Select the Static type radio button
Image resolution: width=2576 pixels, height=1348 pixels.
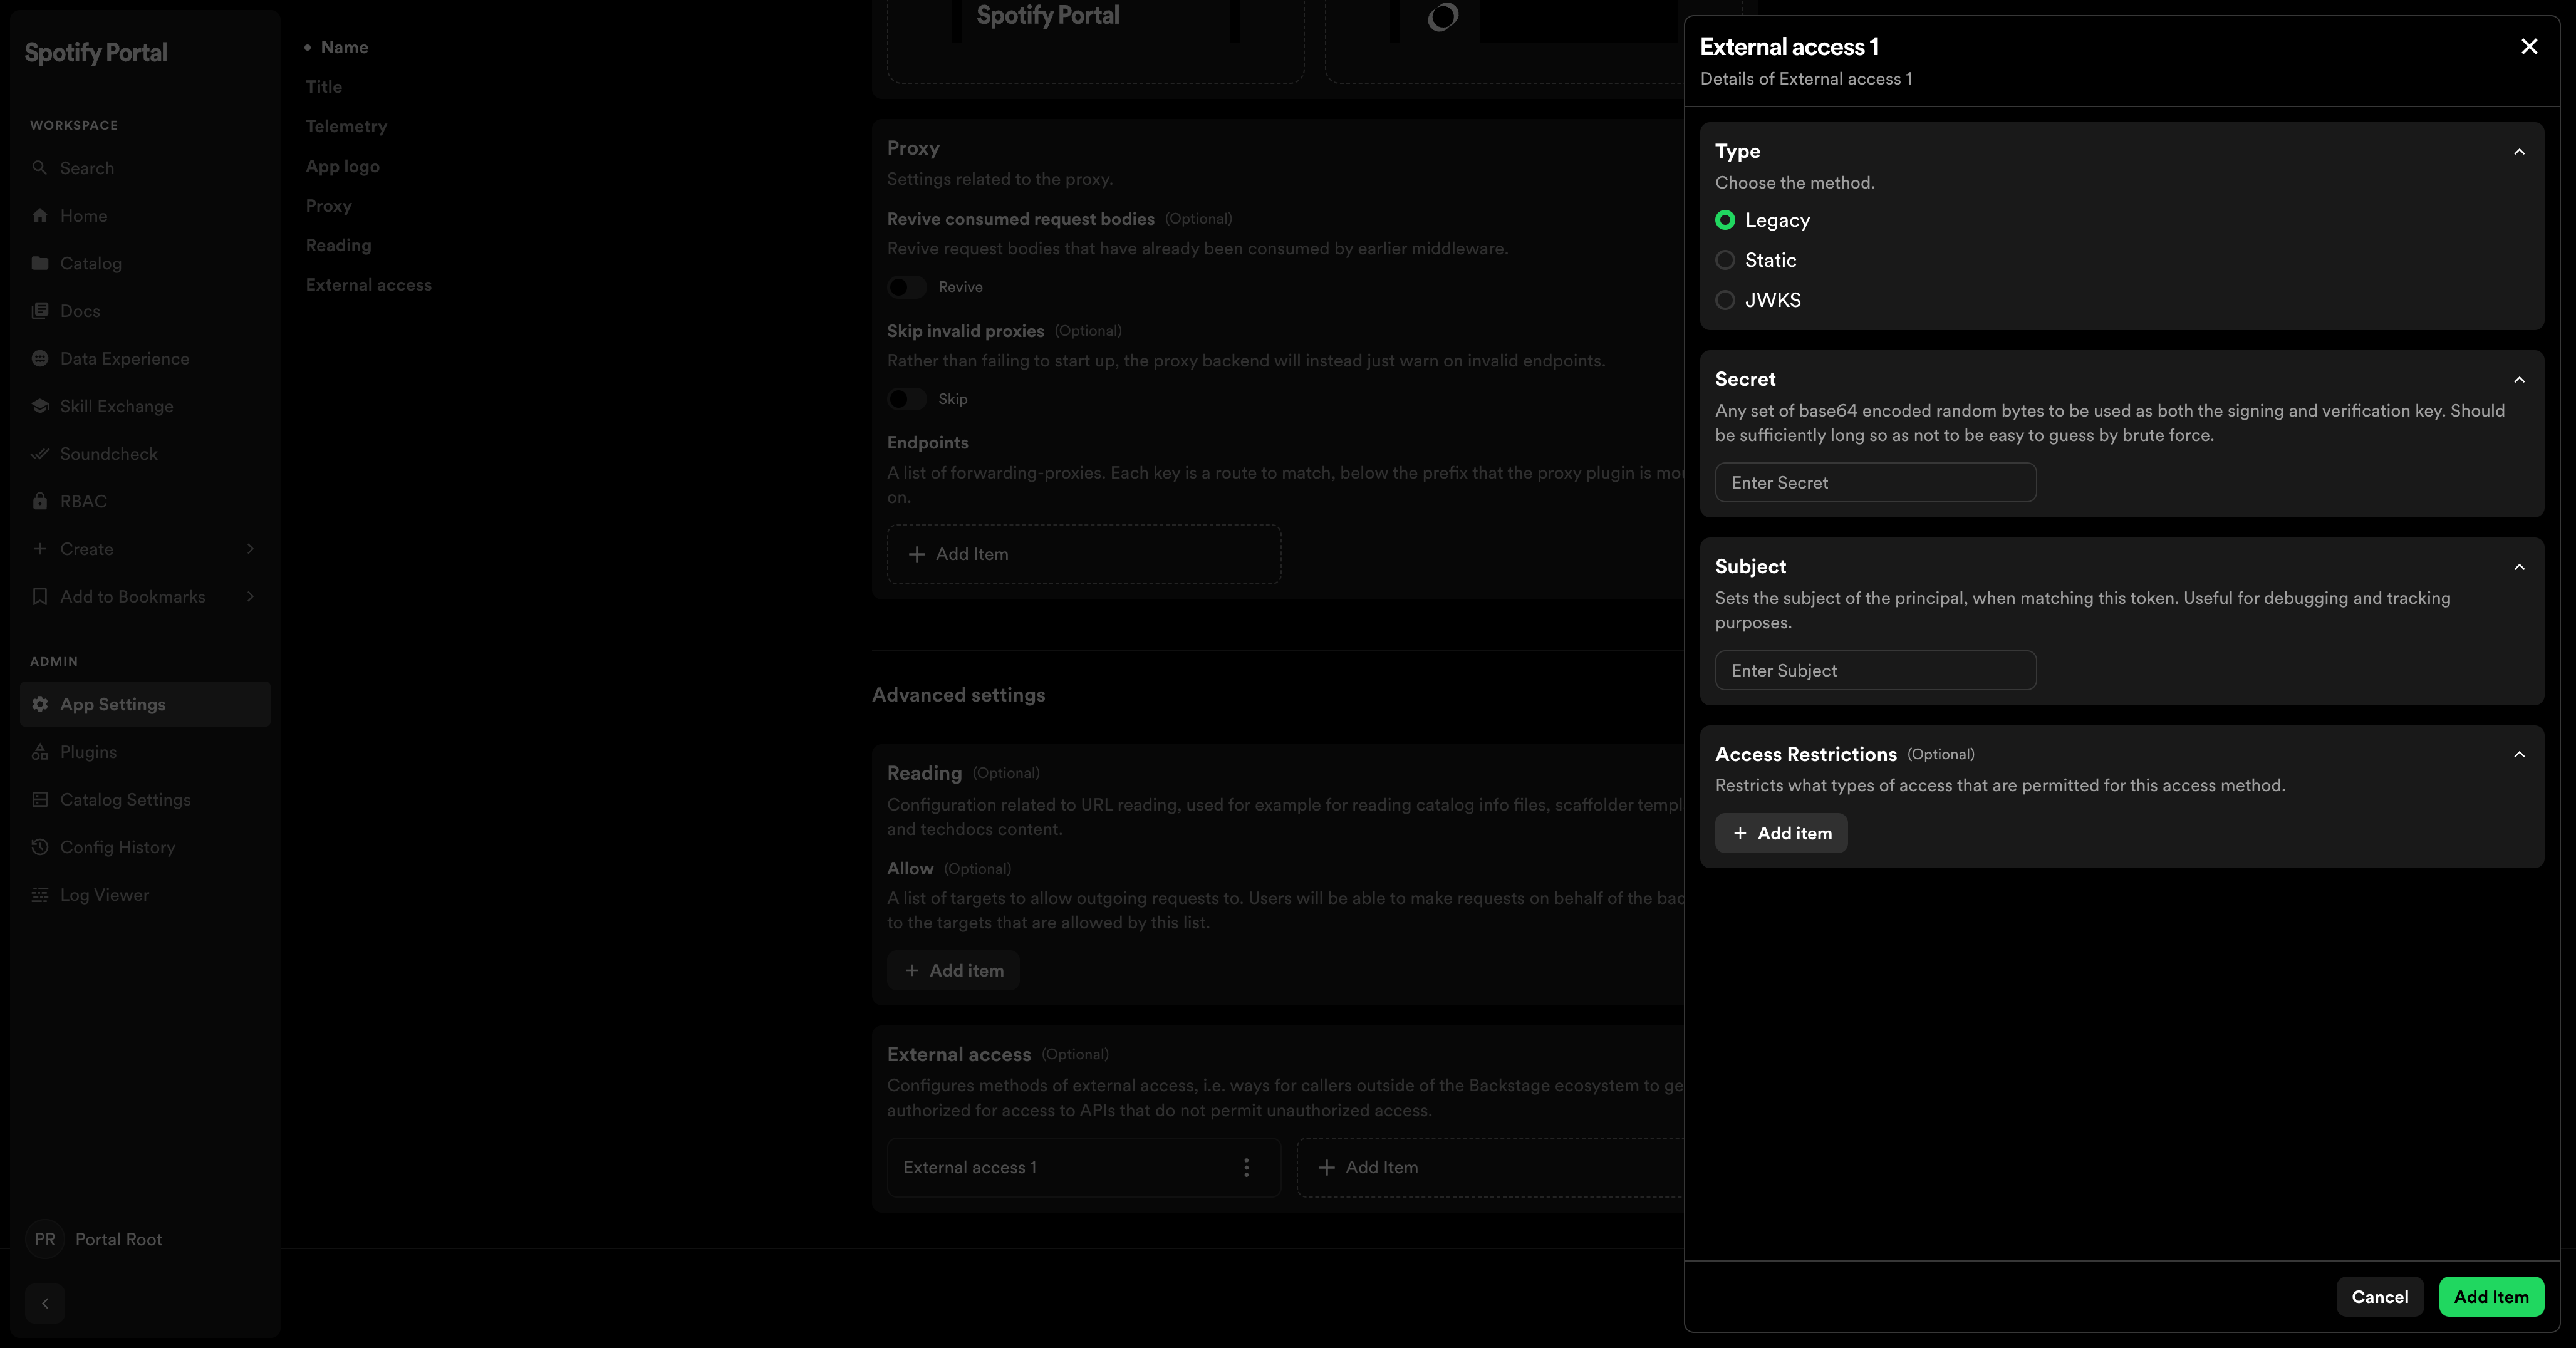(x=1725, y=260)
